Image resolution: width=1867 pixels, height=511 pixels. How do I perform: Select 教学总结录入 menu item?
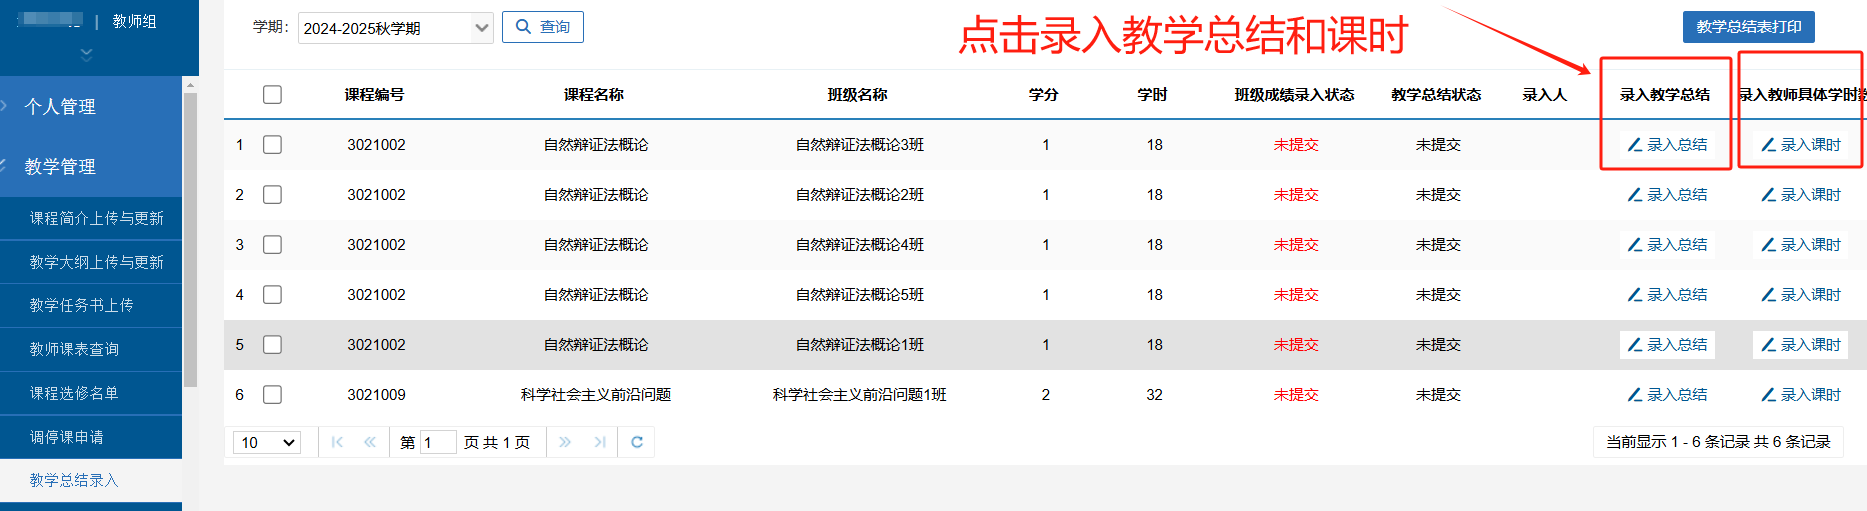pyautogui.click(x=91, y=480)
